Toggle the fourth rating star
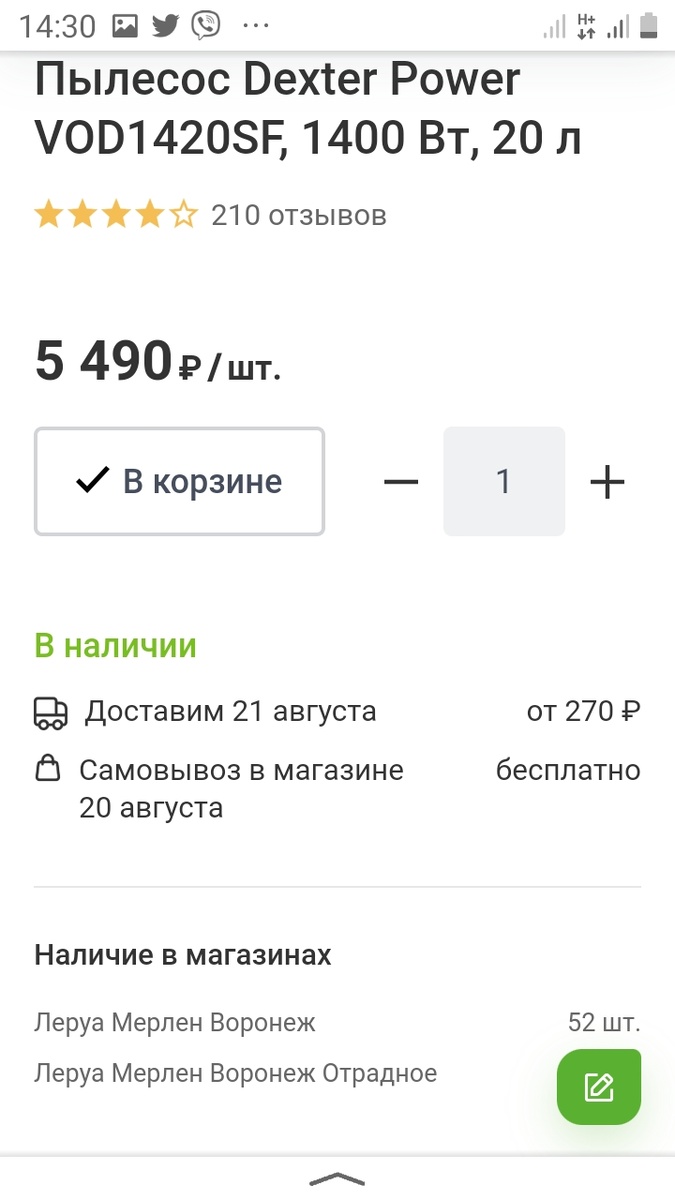Screen dimensions: 675x1200 (148, 213)
